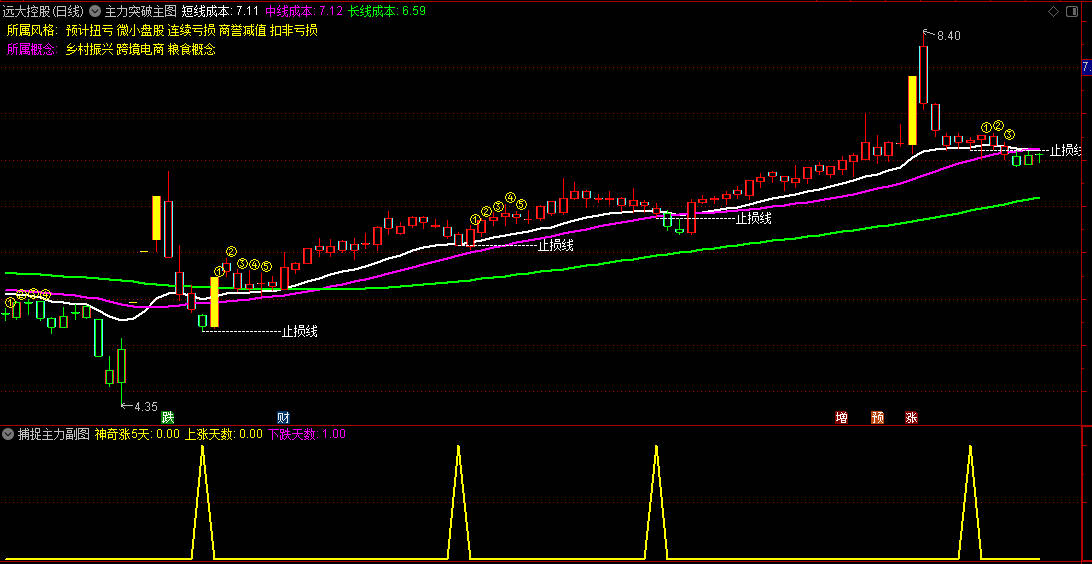The height and width of the screenshot is (564, 1092).
Task: Click the magenta 下跌天数: 1.00 readout
Action: pyautogui.click(x=307, y=434)
